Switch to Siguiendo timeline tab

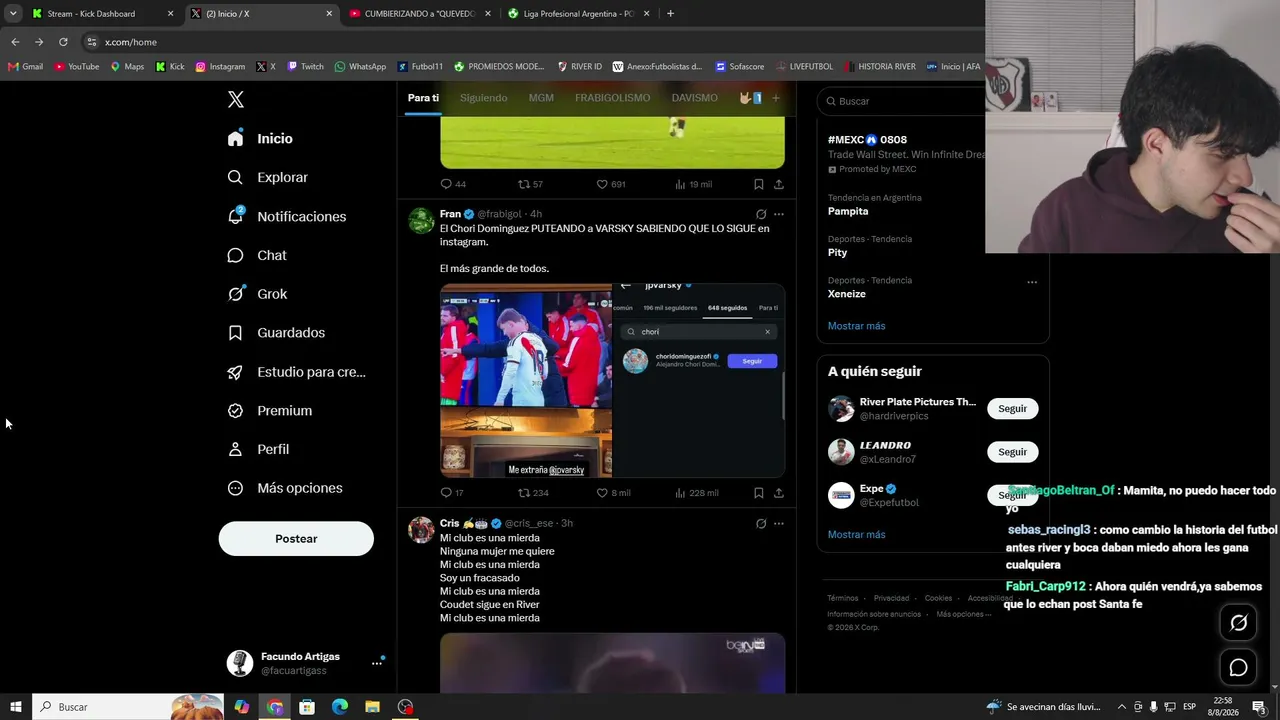coord(483,98)
